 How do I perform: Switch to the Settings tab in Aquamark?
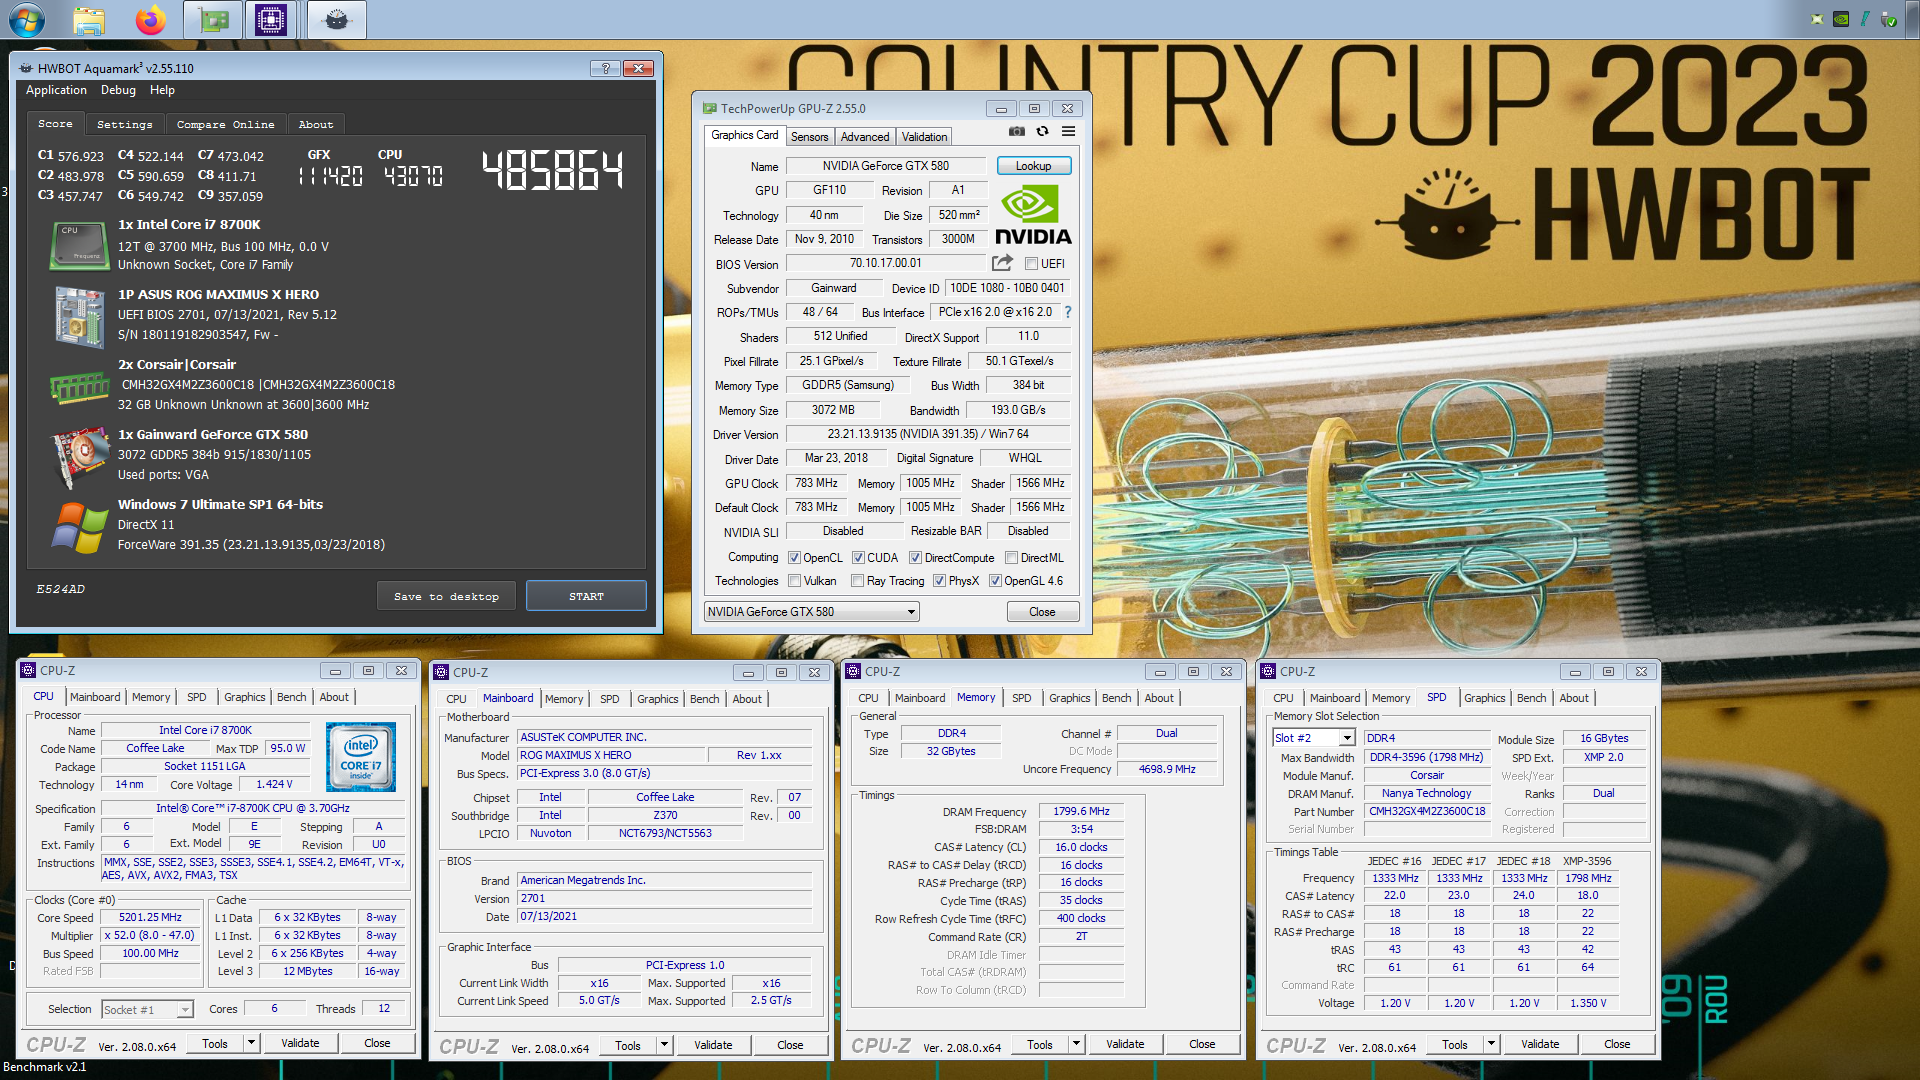point(125,124)
